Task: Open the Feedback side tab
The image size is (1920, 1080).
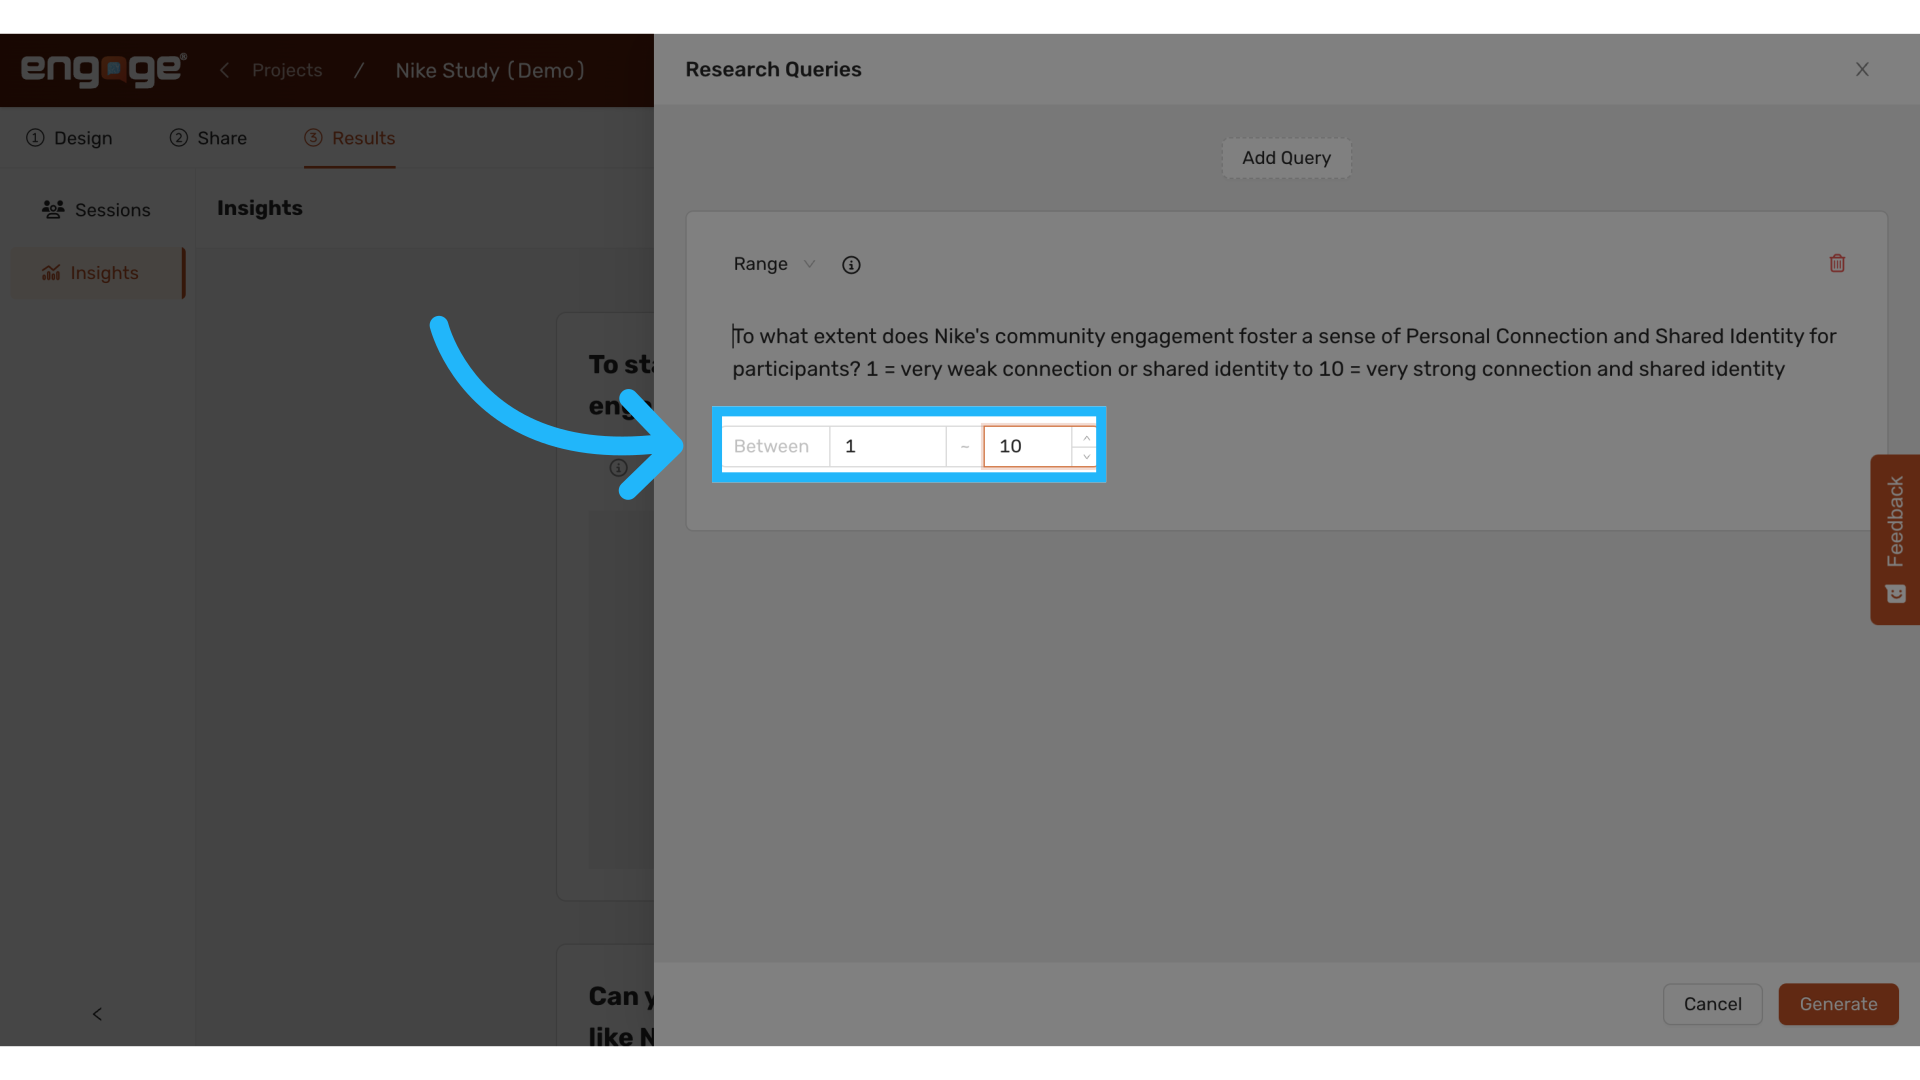Action: [x=1895, y=540]
